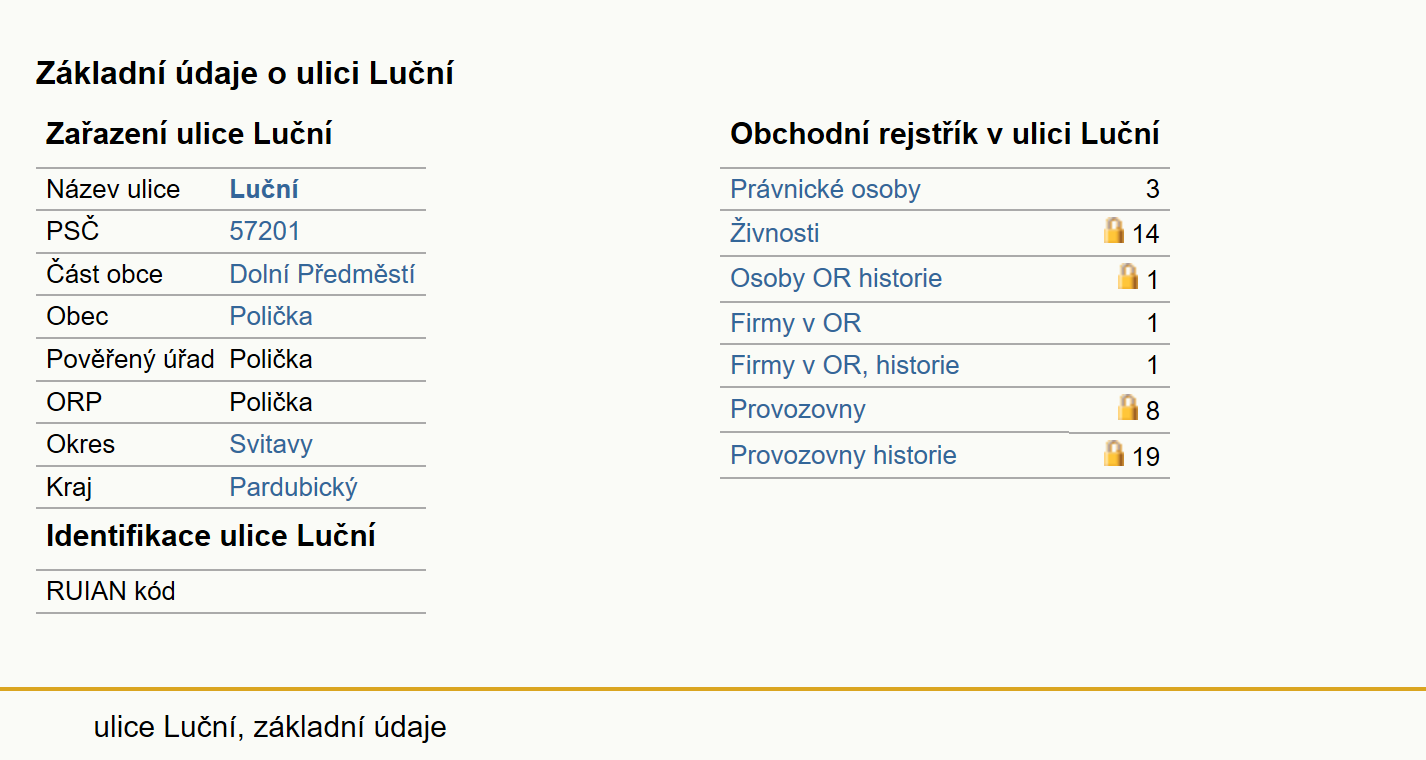Open the Provozovny historie link

point(843,455)
